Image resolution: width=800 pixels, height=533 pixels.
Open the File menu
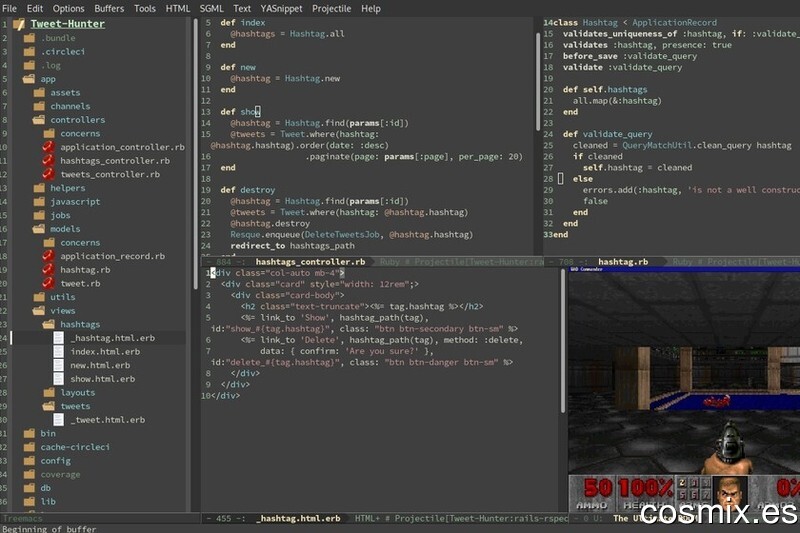pyautogui.click(x=9, y=9)
